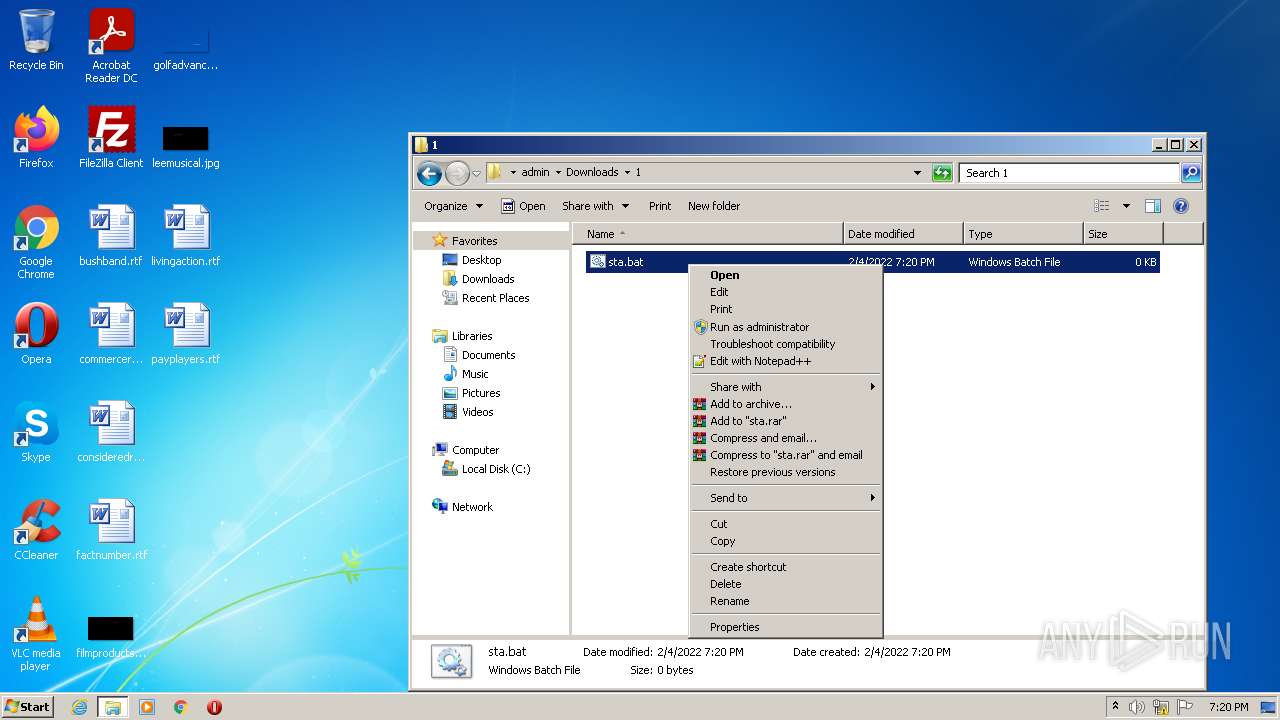
Task: Click Explorer back navigation arrow
Action: point(429,173)
